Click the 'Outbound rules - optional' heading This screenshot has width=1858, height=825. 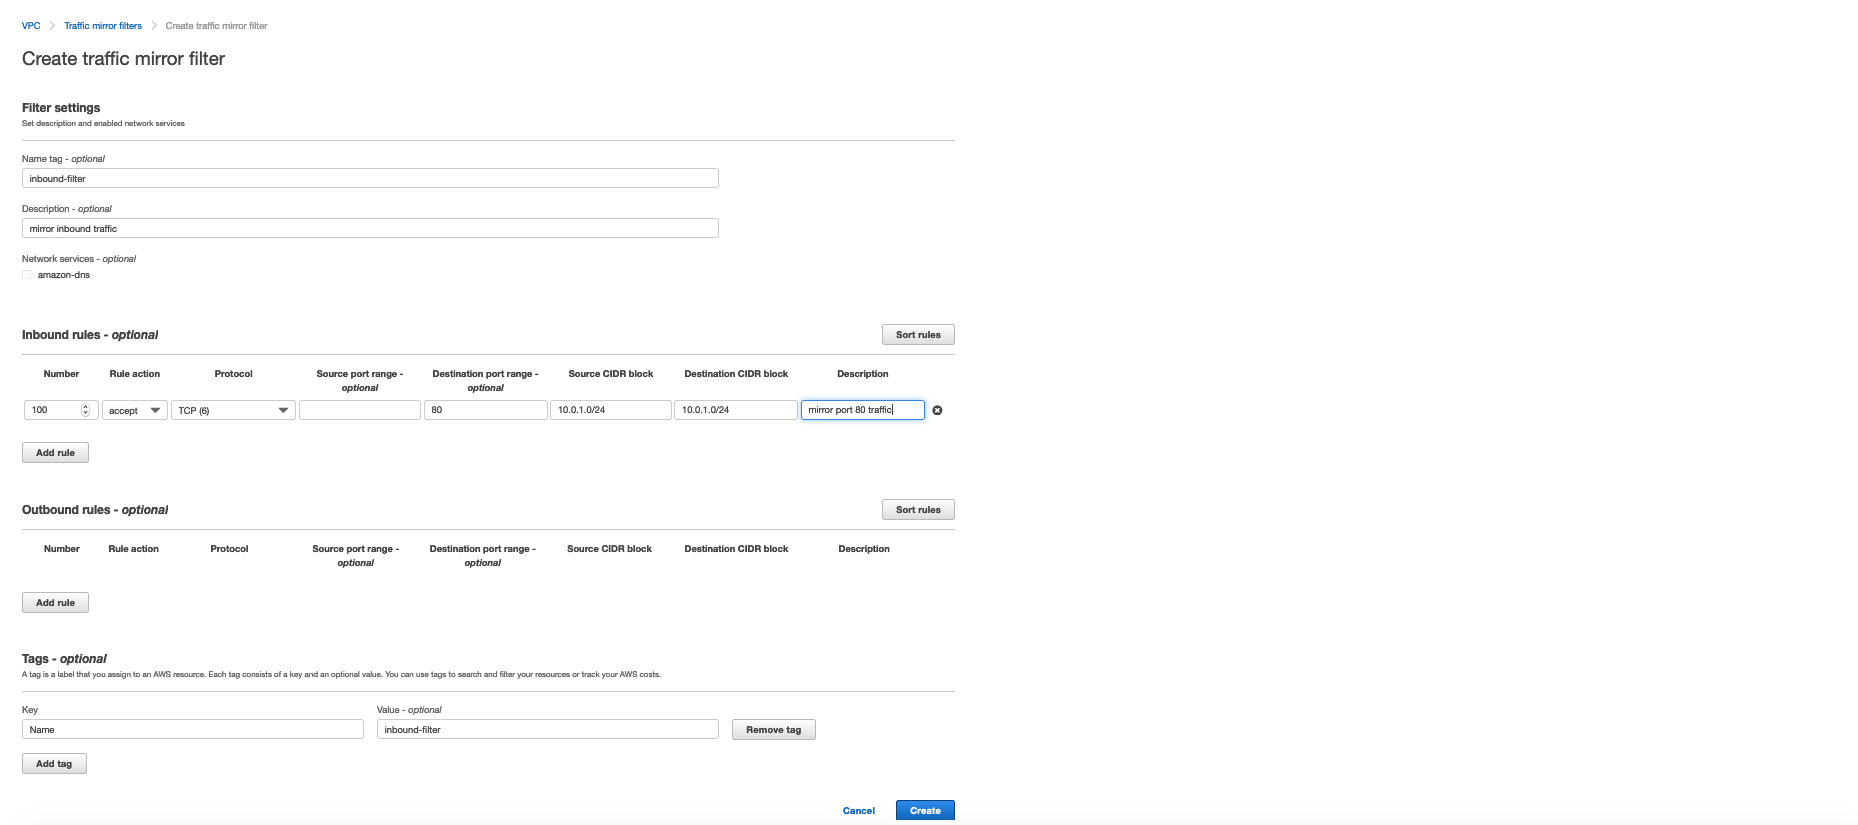point(95,510)
